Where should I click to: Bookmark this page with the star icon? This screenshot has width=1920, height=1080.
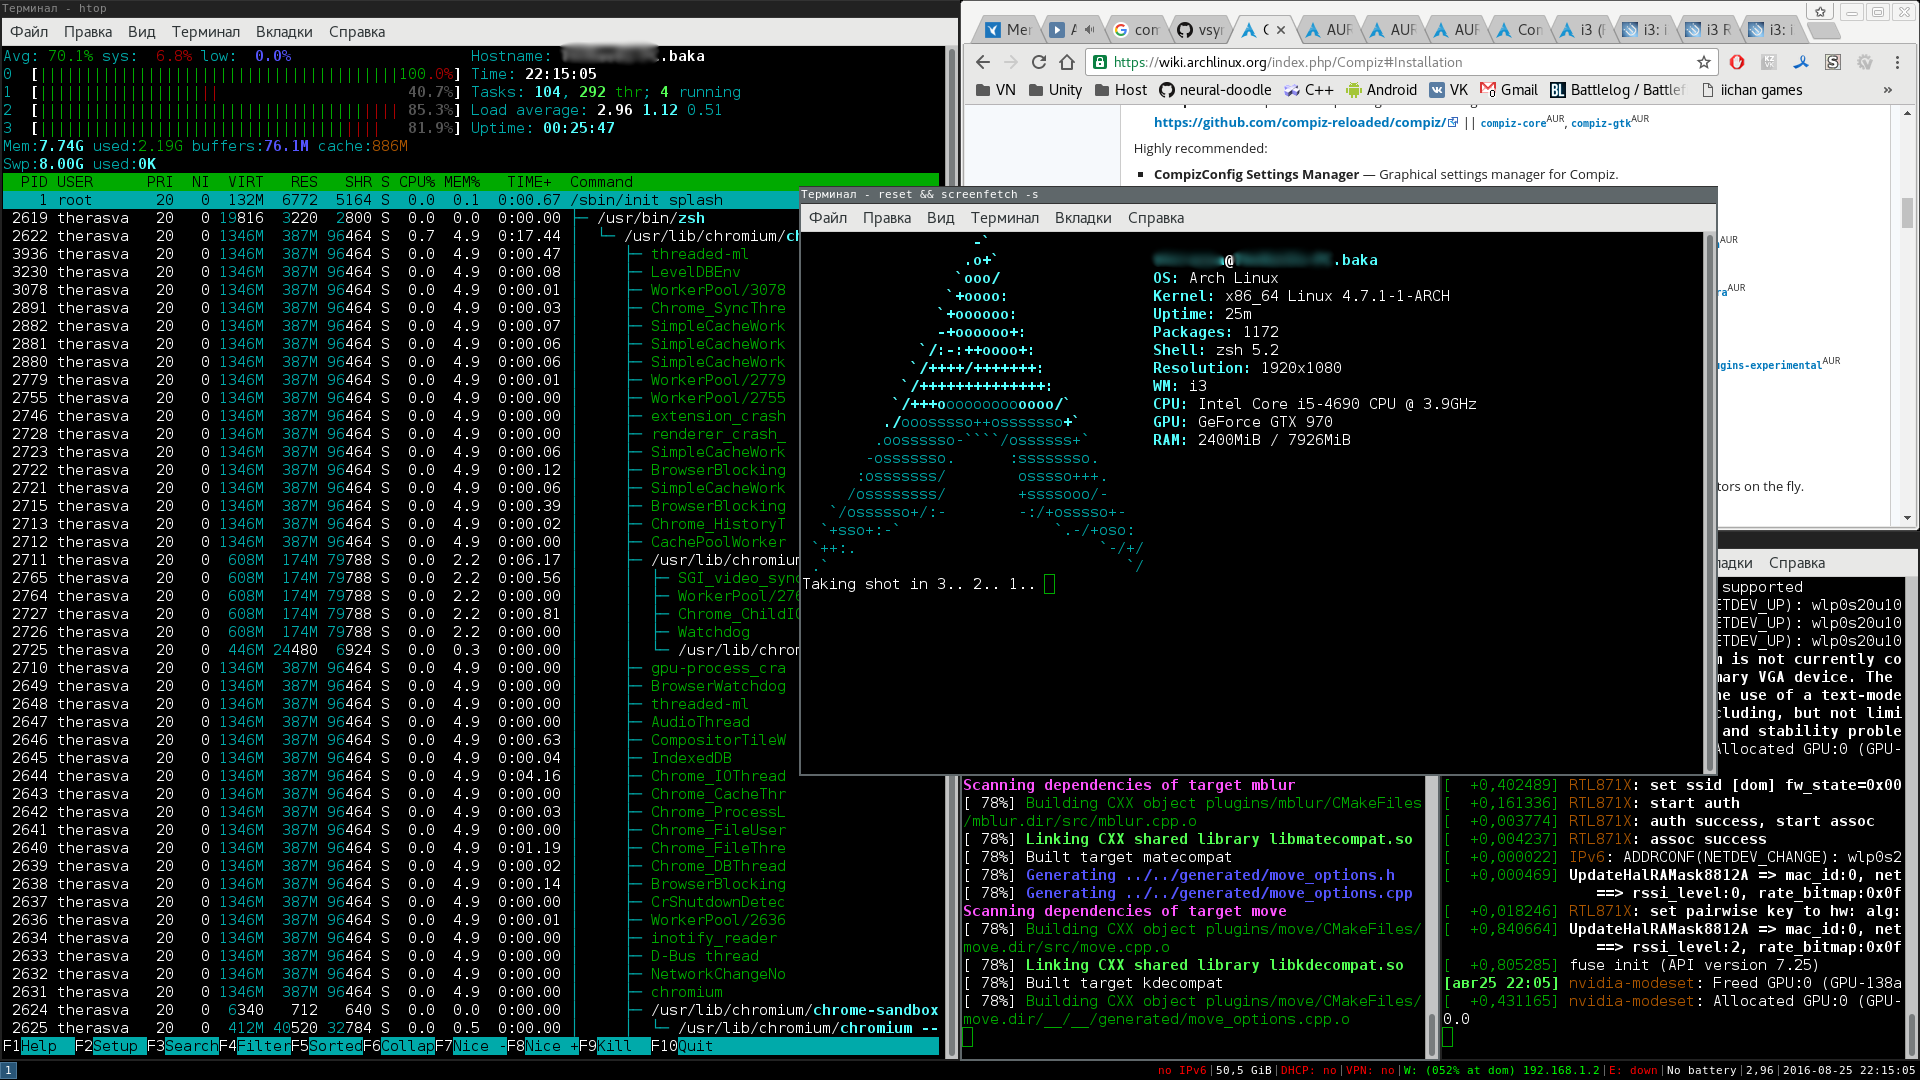[x=1704, y=62]
